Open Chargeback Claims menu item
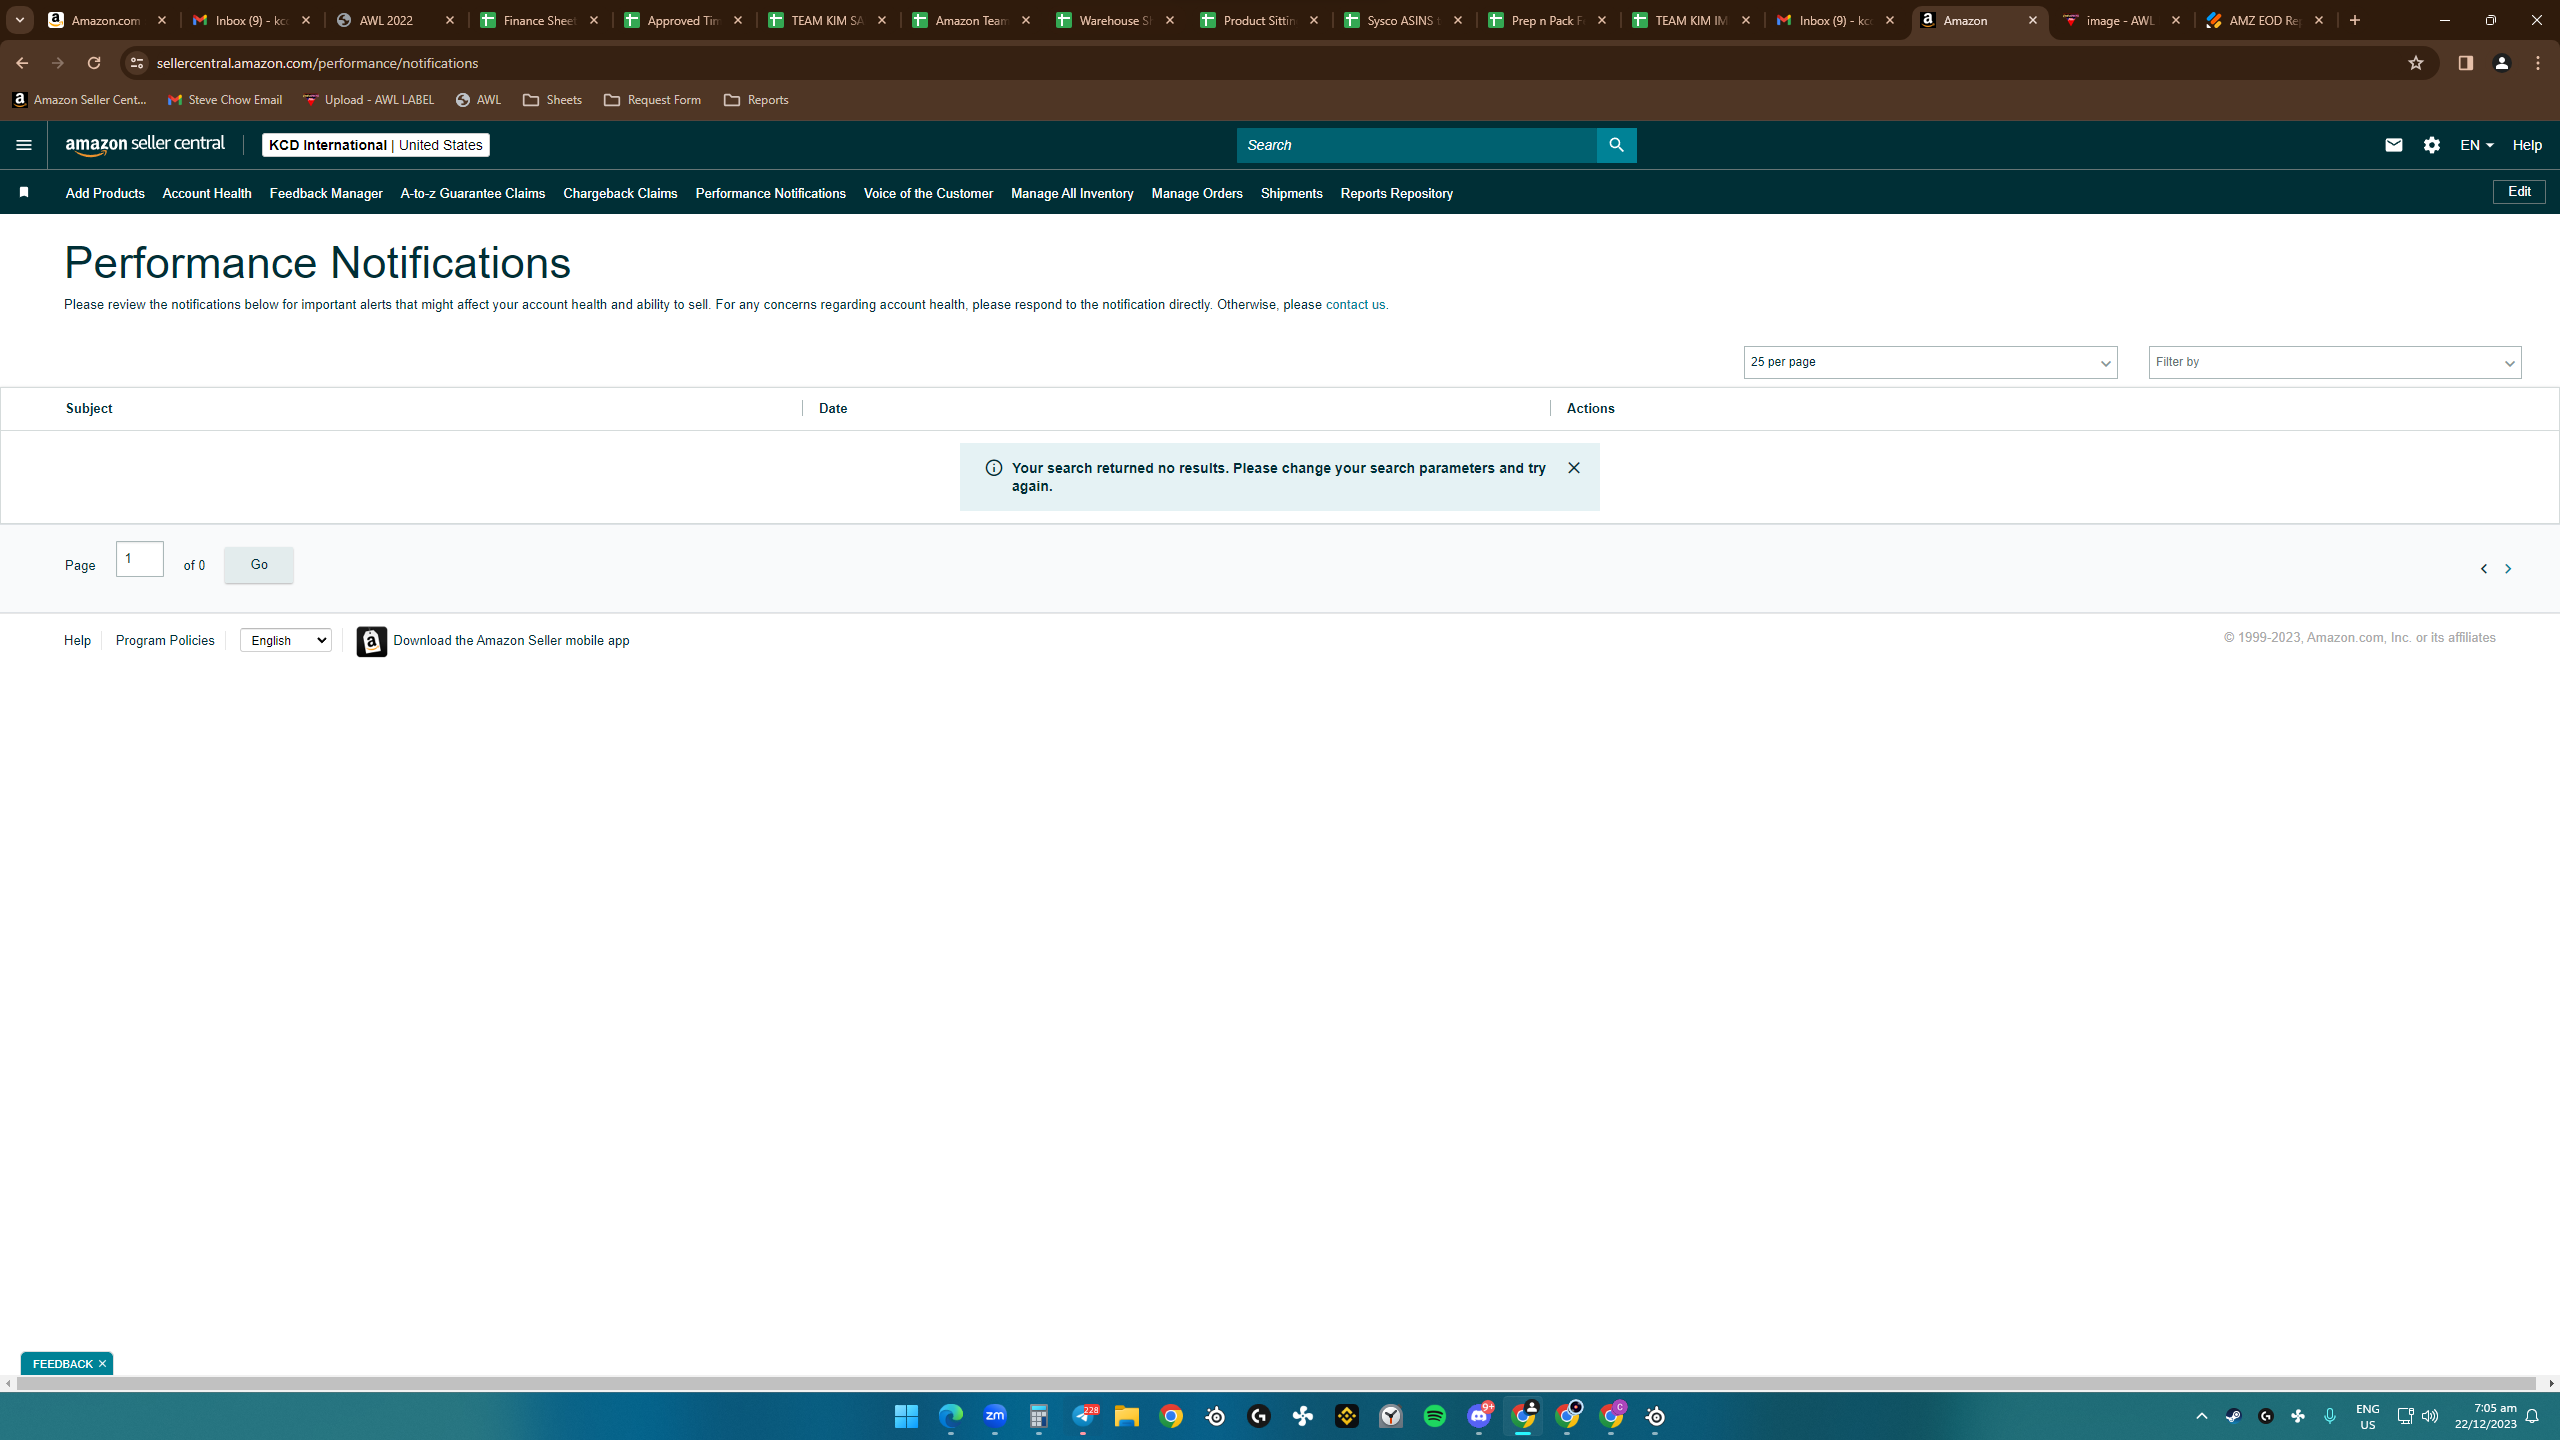 click(x=620, y=193)
